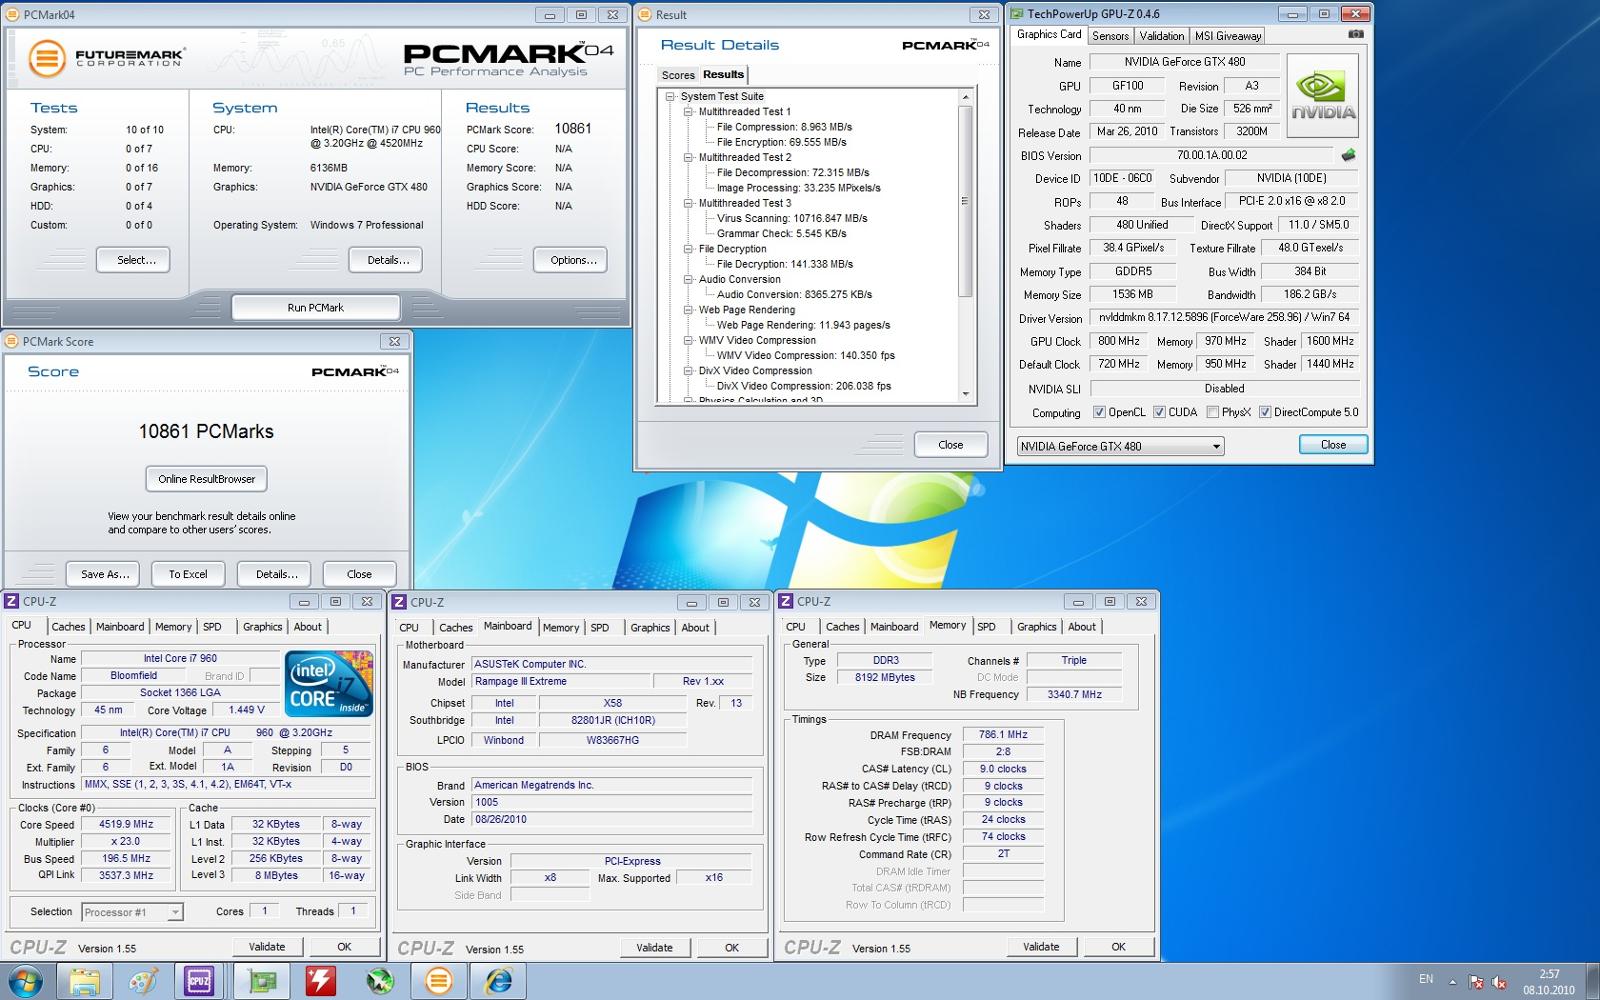Screen dimensions: 1600x1000
Task: Toggle the CUDA checkbox in GPU-Z
Action: (1159, 412)
